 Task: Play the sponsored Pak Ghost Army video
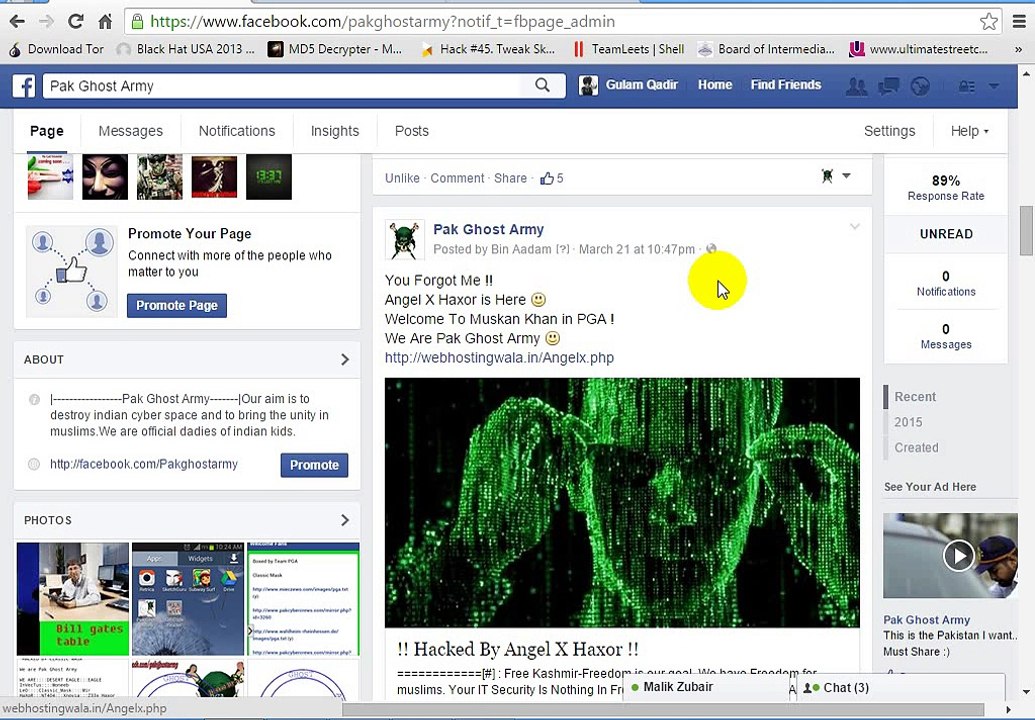click(958, 556)
